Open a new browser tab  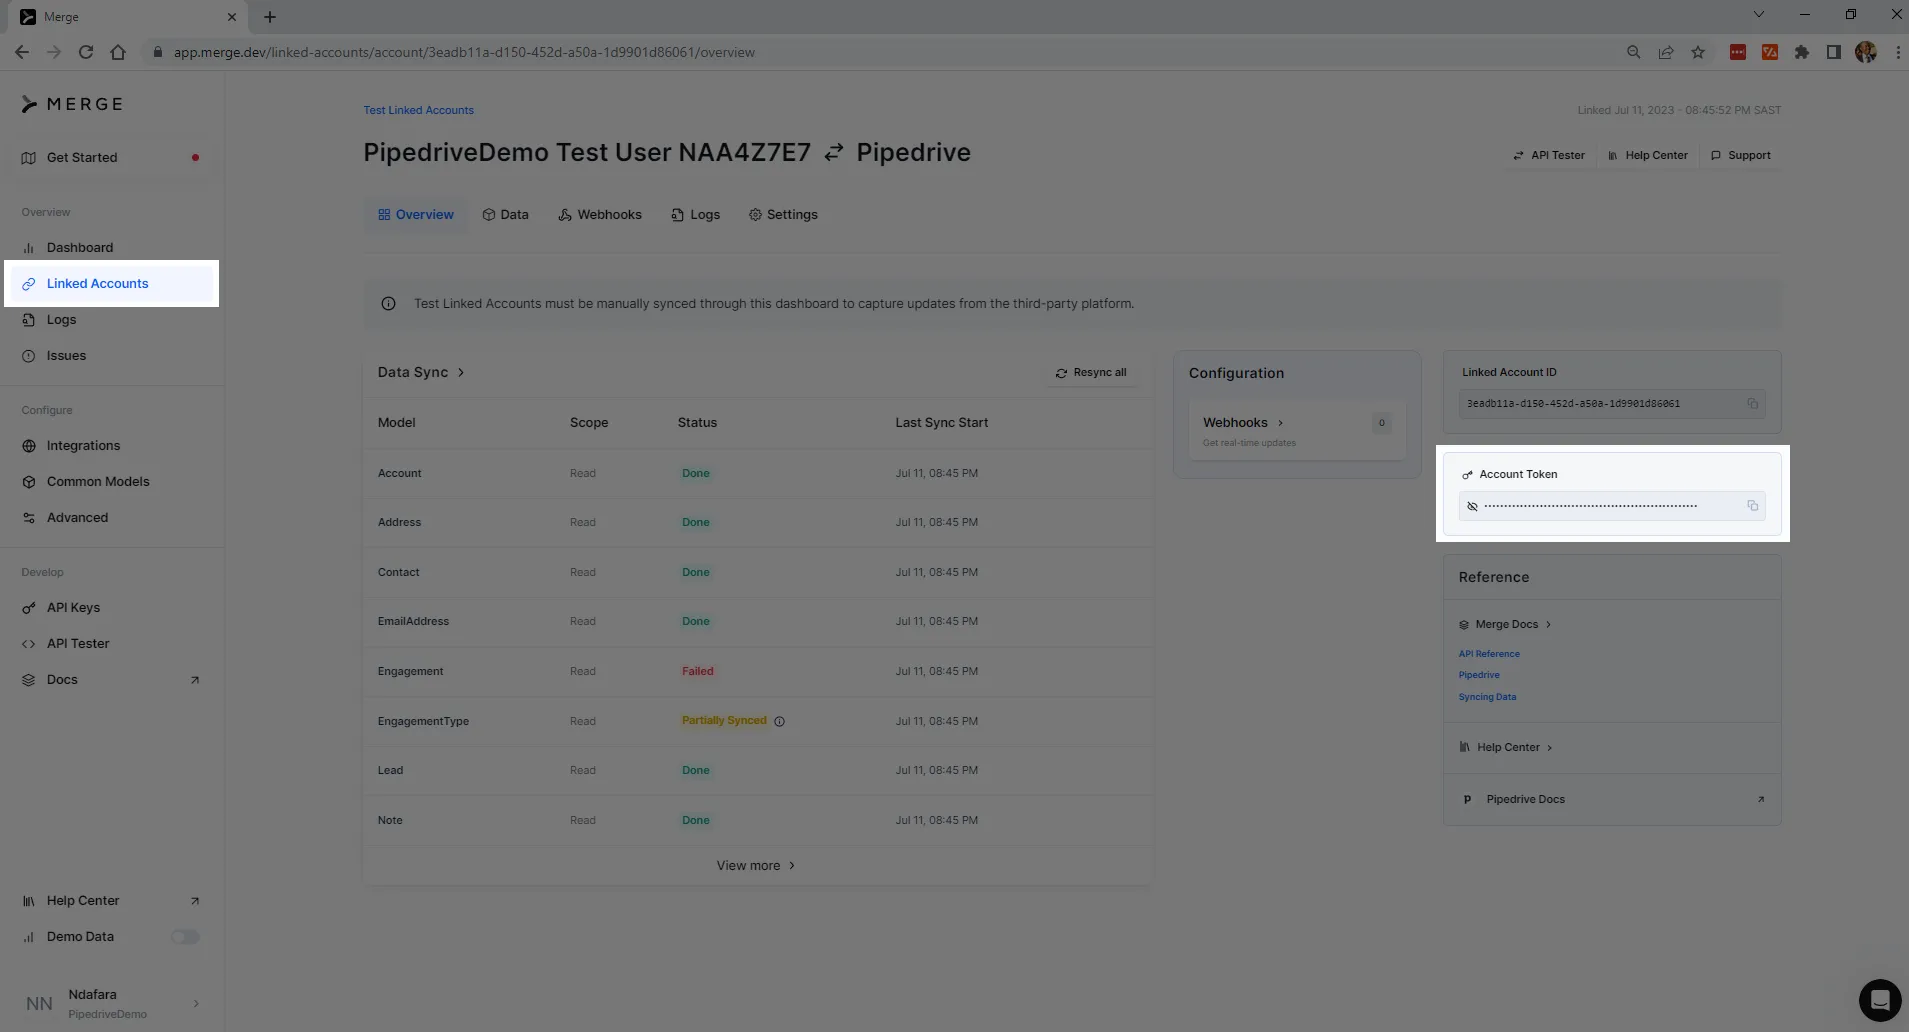[x=270, y=17]
